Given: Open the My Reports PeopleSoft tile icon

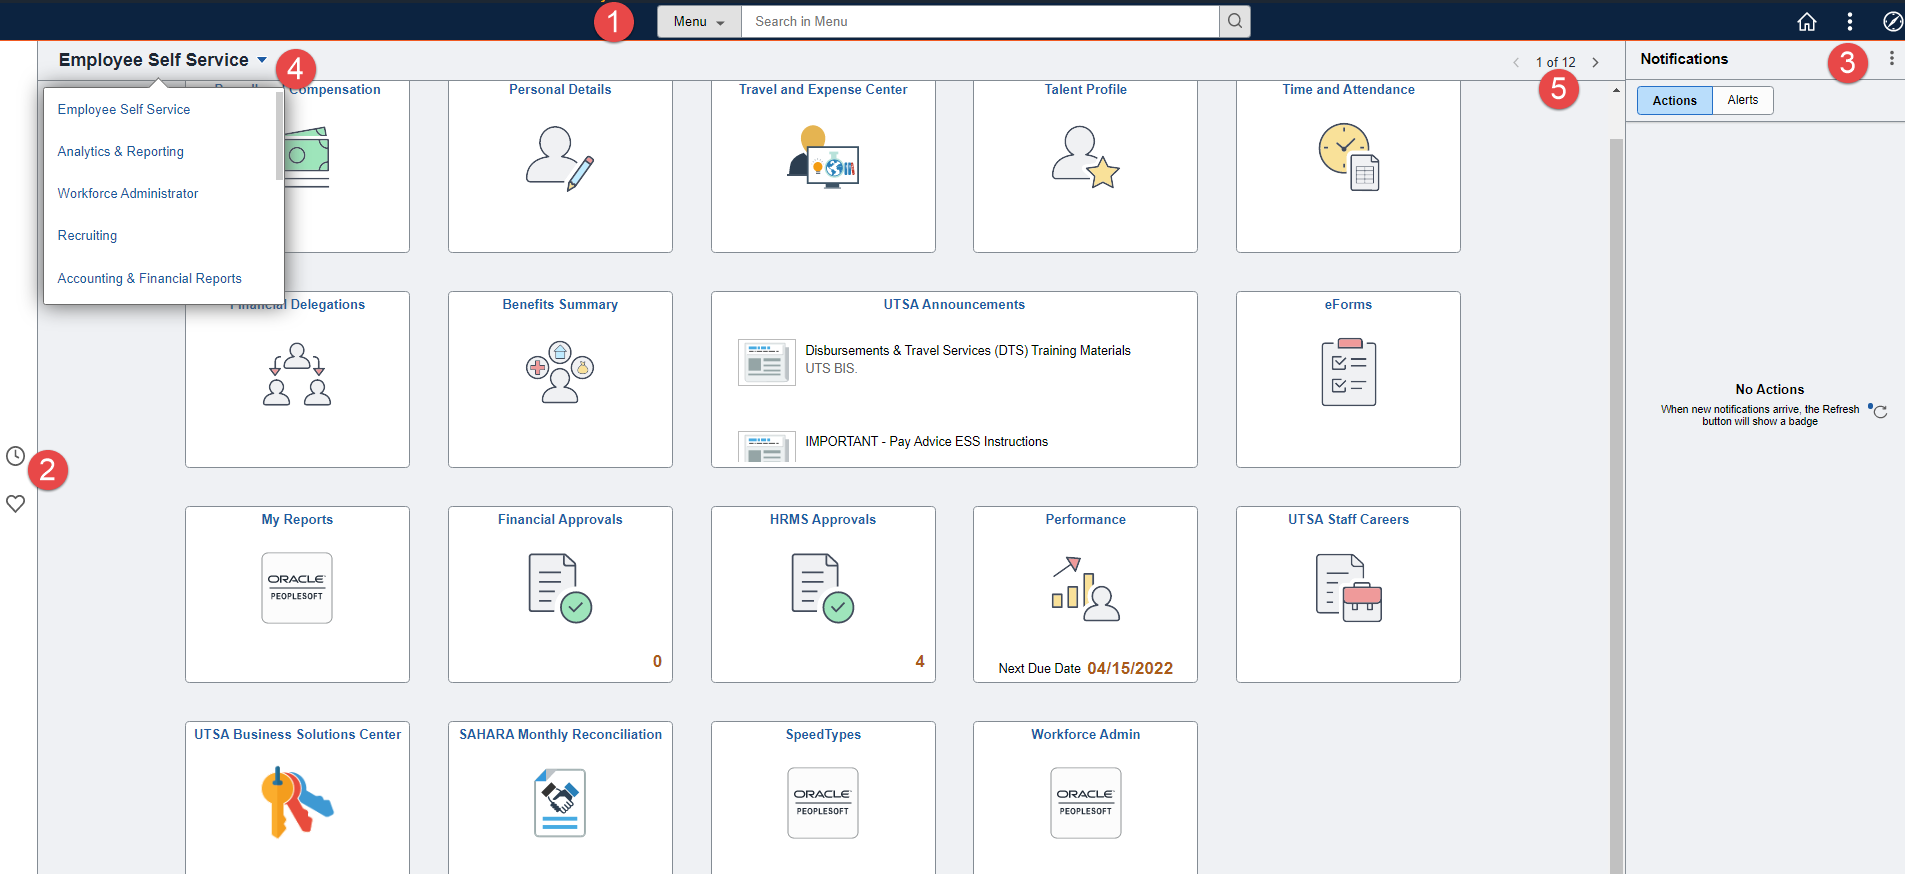Looking at the screenshot, I should (x=297, y=588).
